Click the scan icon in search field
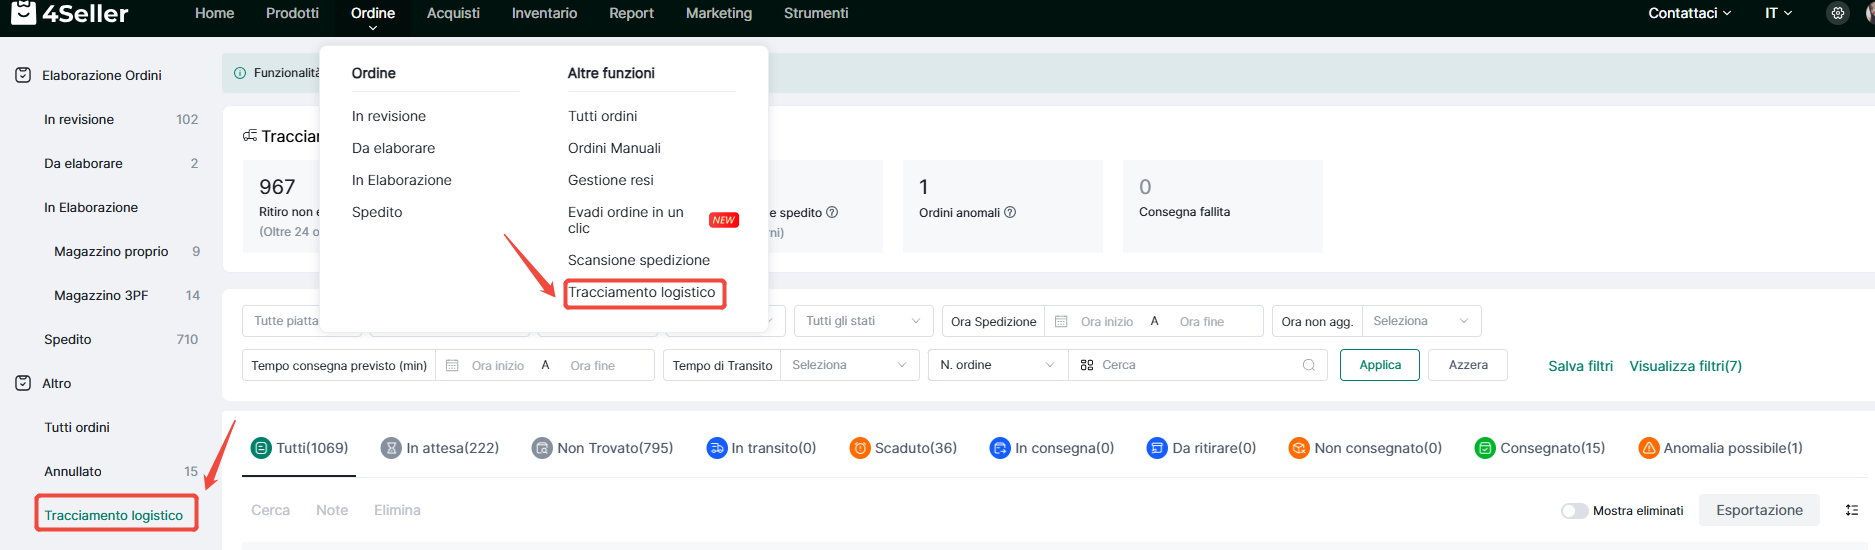The image size is (1875, 550). pyautogui.click(x=1087, y=365)
